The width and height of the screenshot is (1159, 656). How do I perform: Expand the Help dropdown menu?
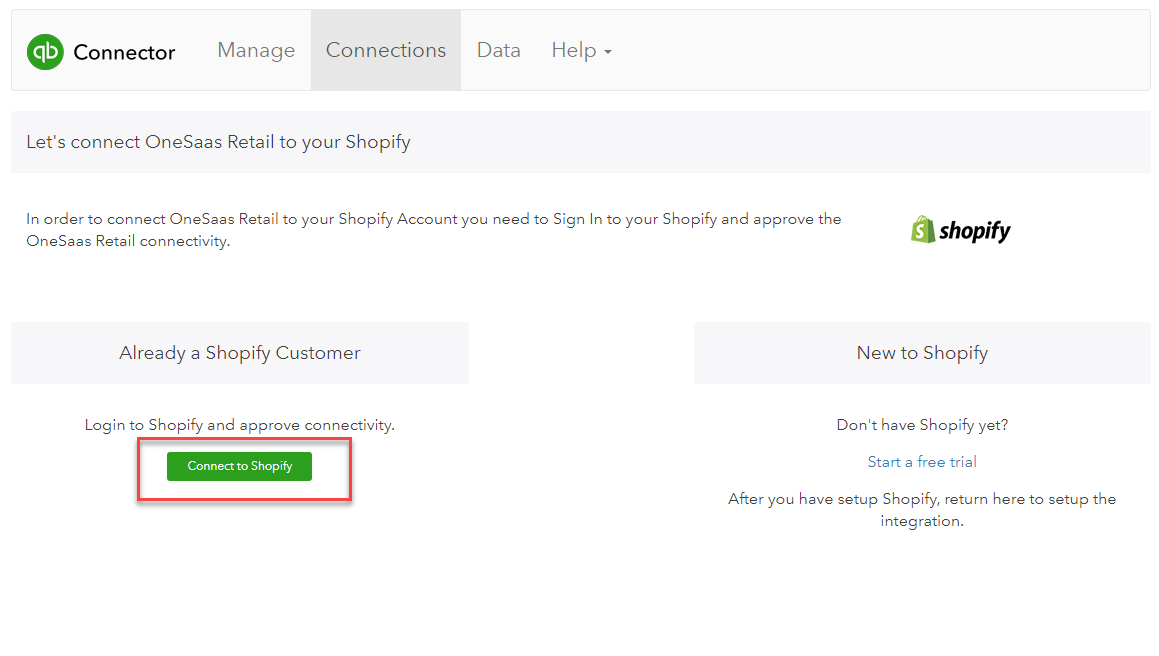[x=582, y=50]
